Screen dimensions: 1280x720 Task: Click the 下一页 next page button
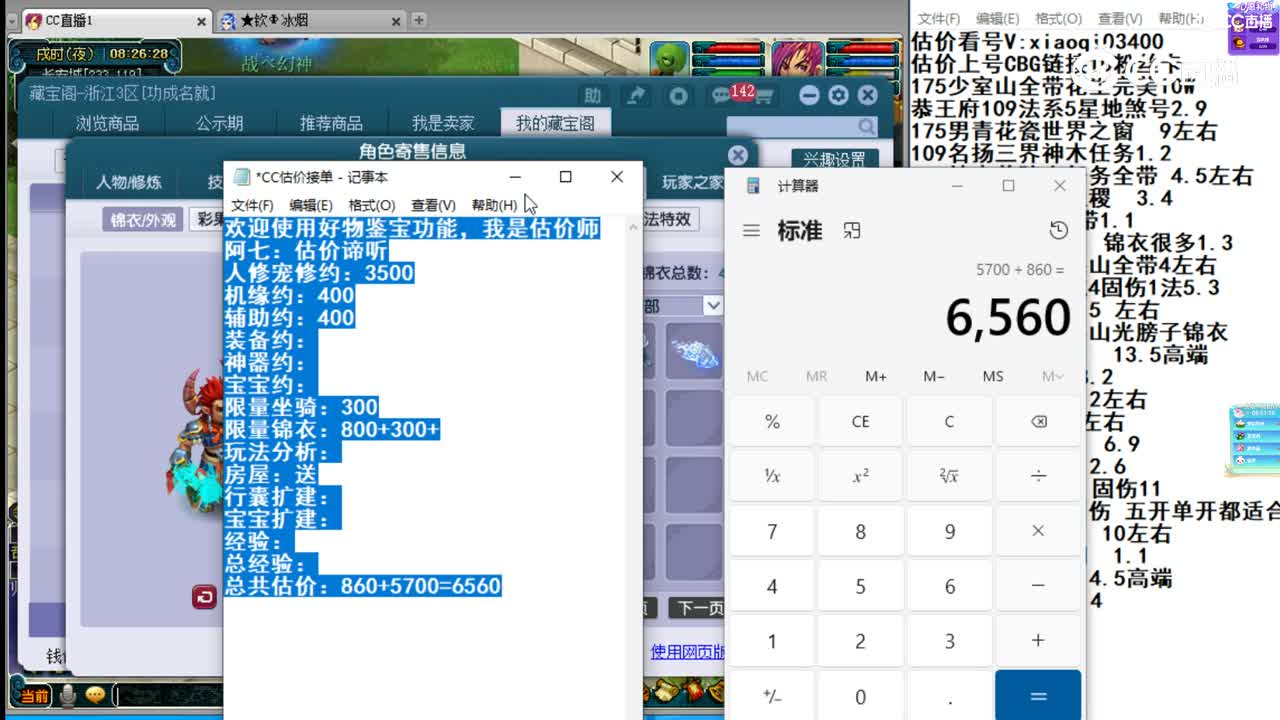[x=698, y=607]
